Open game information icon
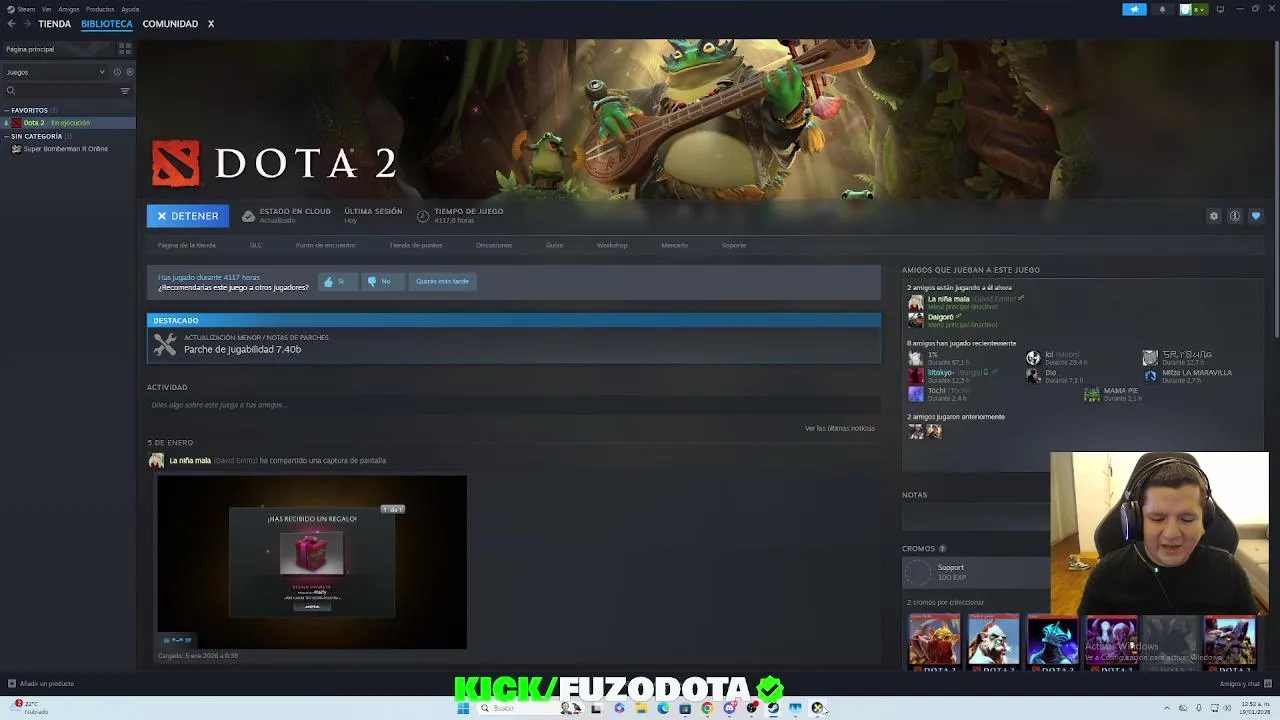Image resolution: width=1280 pixels, height=720 pixels. coord(1235,216)
